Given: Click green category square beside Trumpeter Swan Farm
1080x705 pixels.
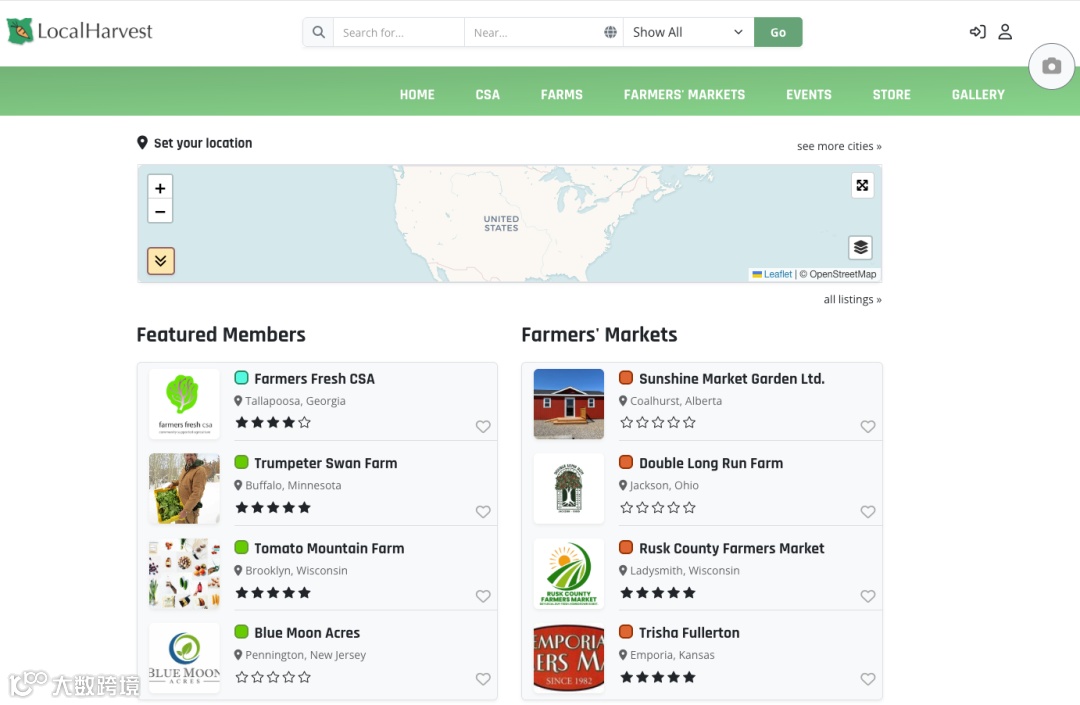Looking at the screenshot, I should pyautogui.click(x=241, y=462).
